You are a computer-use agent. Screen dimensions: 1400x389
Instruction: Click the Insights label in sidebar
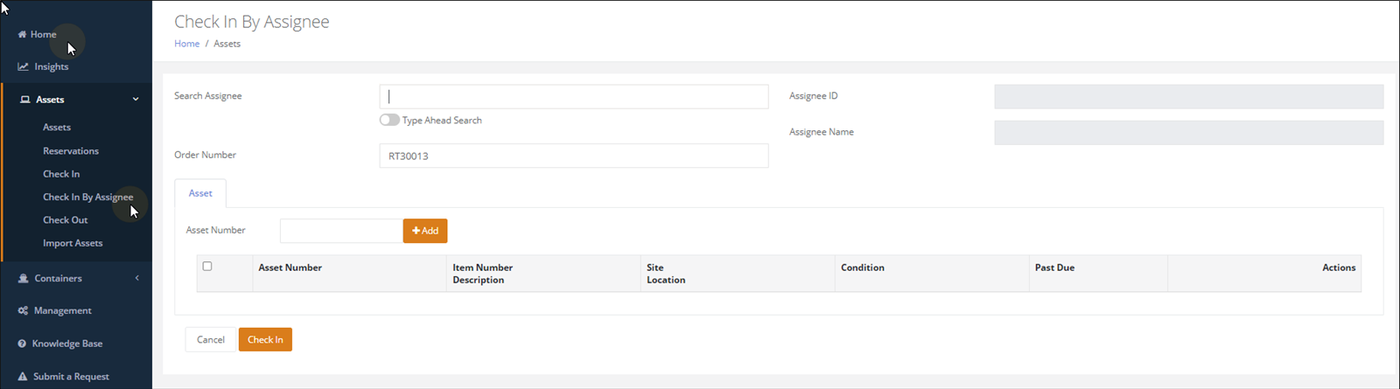51,67
